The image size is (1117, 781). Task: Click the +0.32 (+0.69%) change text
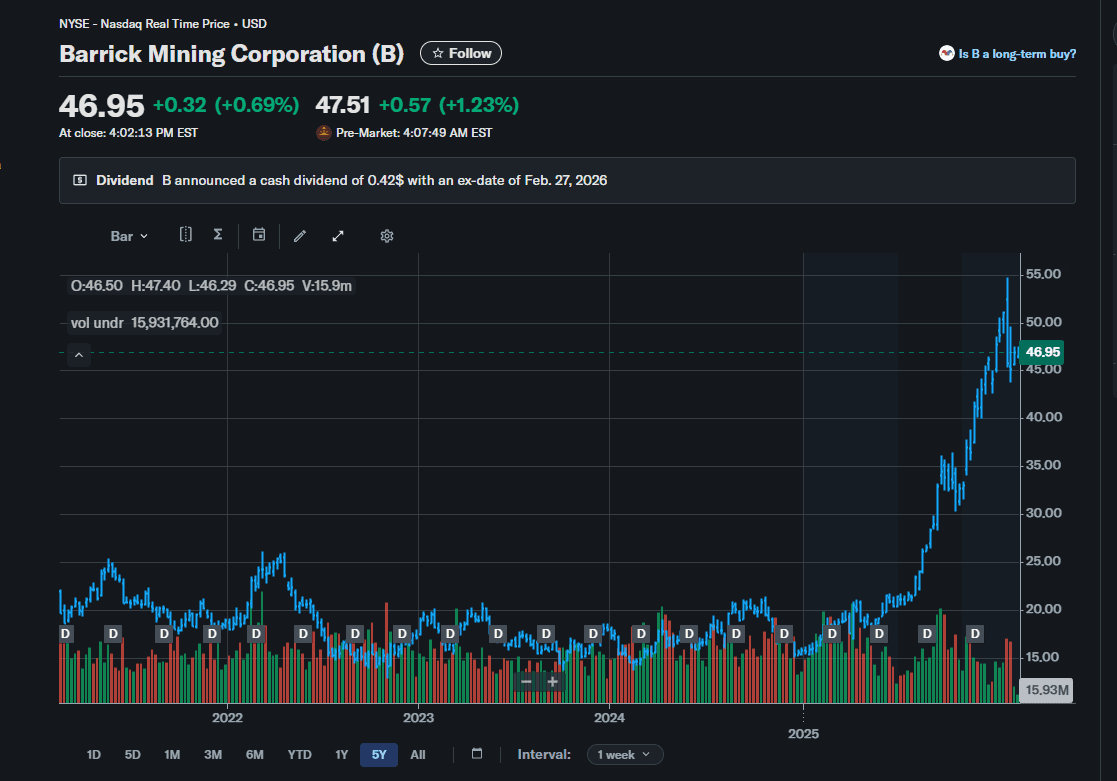226,105
